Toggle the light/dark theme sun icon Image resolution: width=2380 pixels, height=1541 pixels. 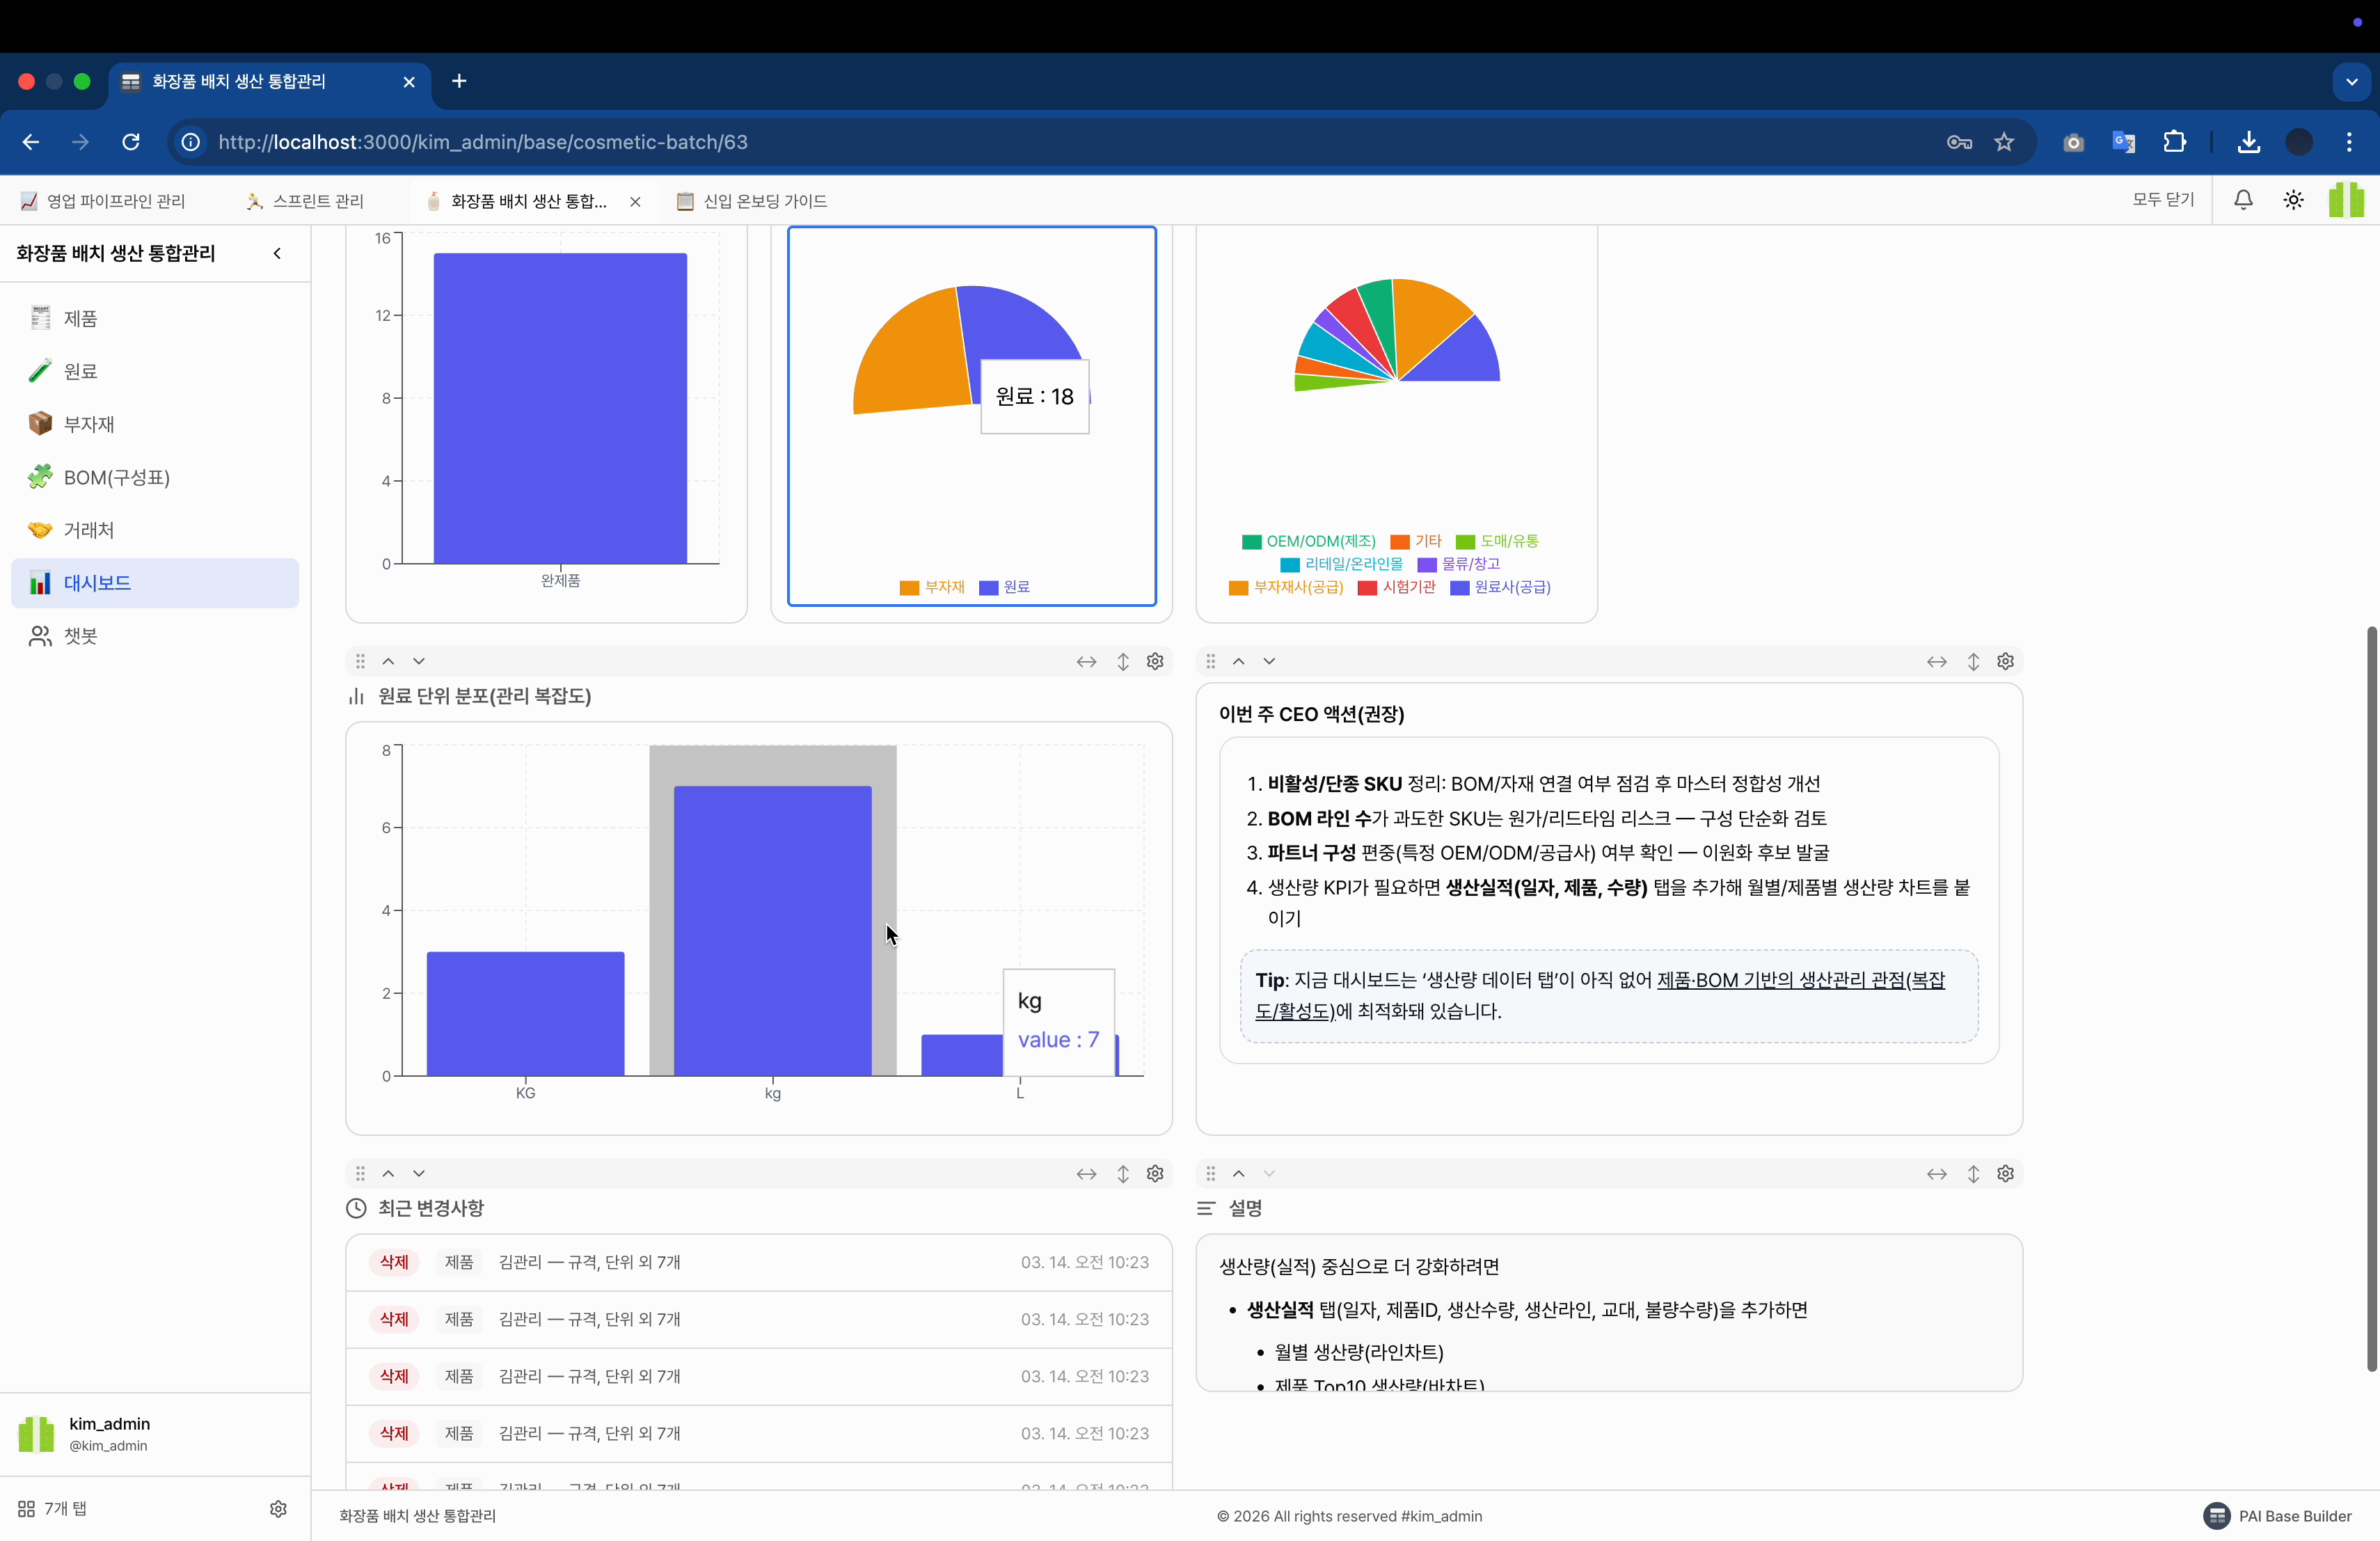(2293, 200)
